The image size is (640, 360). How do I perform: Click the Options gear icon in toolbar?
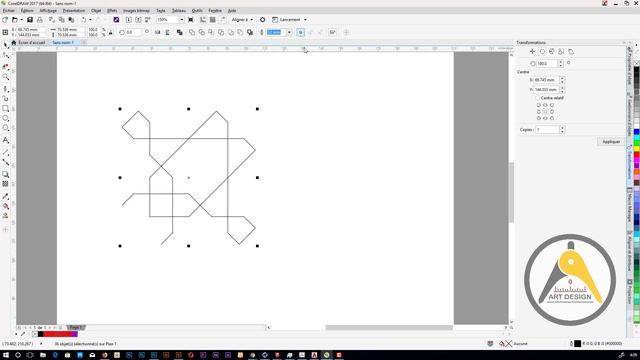[262, 20]
